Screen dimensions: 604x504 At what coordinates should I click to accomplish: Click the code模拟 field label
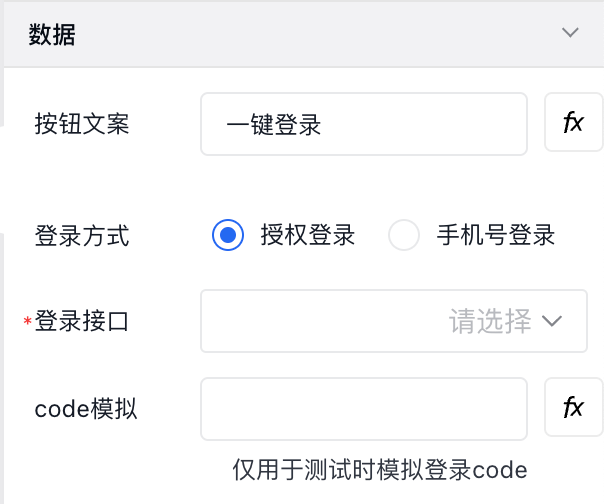pos(85,408)
